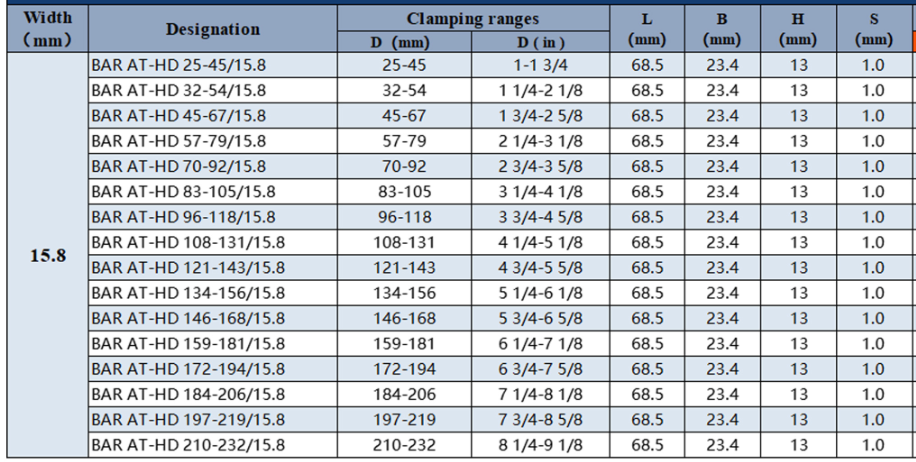Viewport: 916px width, 462px height.
Task: Select the 146-168 D (mm) cell
Action: 404,318
